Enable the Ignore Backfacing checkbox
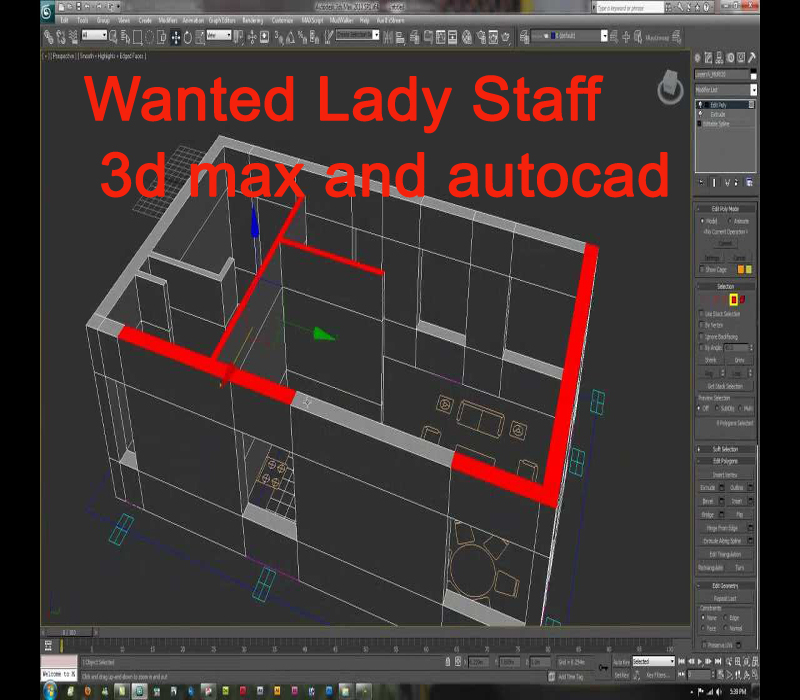The width and height of the screenshot is (800, 700). click(702, 337)
